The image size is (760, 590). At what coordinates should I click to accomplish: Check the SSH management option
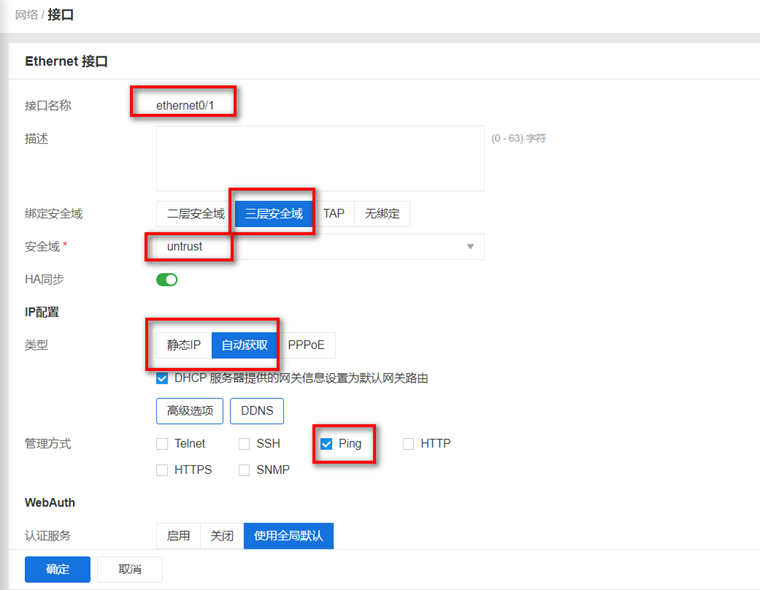tap(245, 443)
